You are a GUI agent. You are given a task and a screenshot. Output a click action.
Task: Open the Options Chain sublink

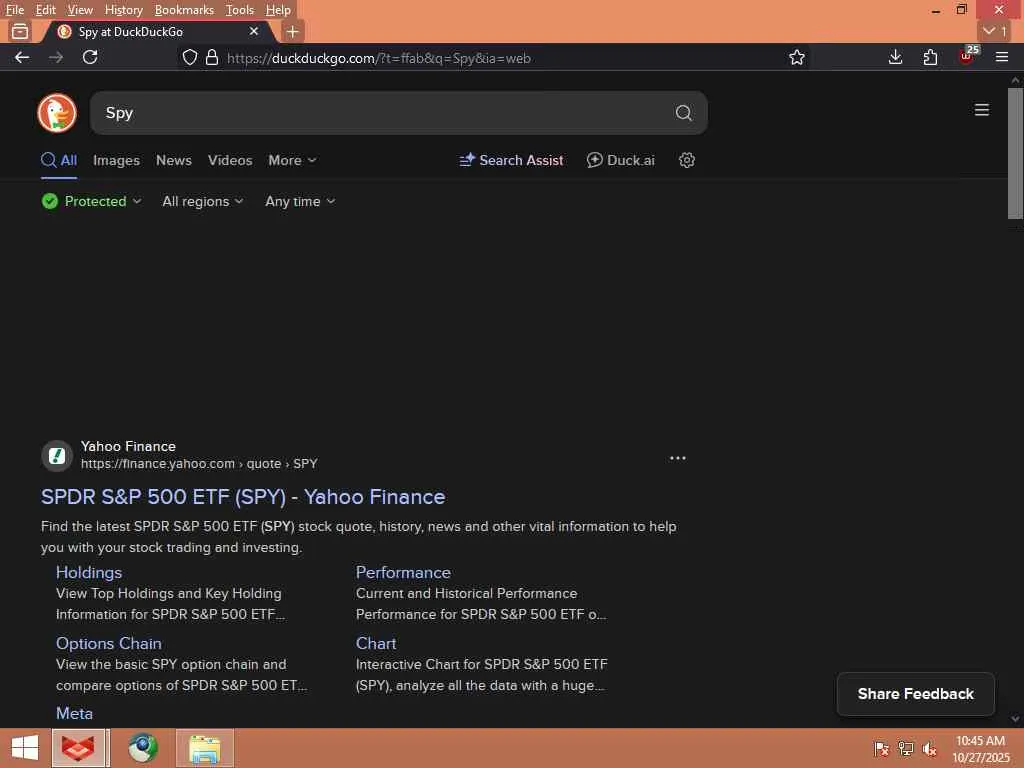tap(108, 643)
